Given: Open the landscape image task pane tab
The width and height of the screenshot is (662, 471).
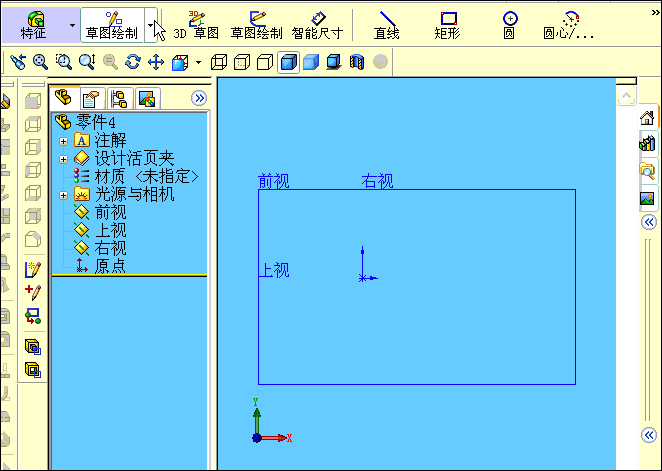Looking at the screenshot, I should (x=647, y=198).
